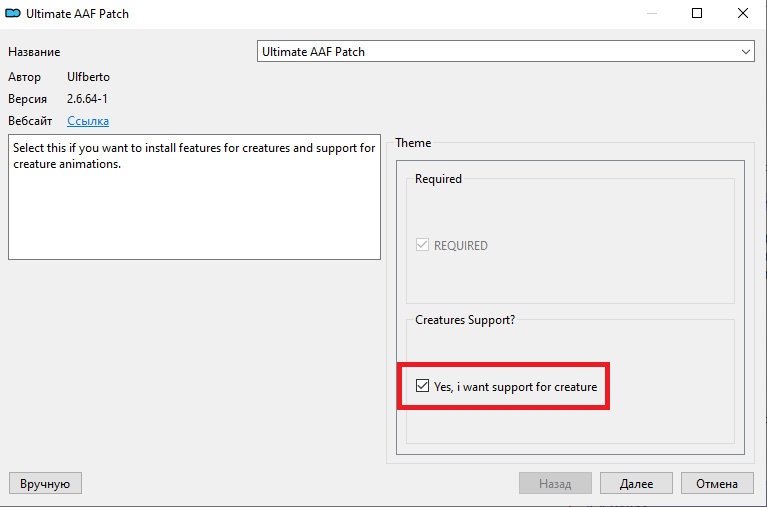Maximize the installer window
Screen dimensions: 767x507
pos(697,14)
